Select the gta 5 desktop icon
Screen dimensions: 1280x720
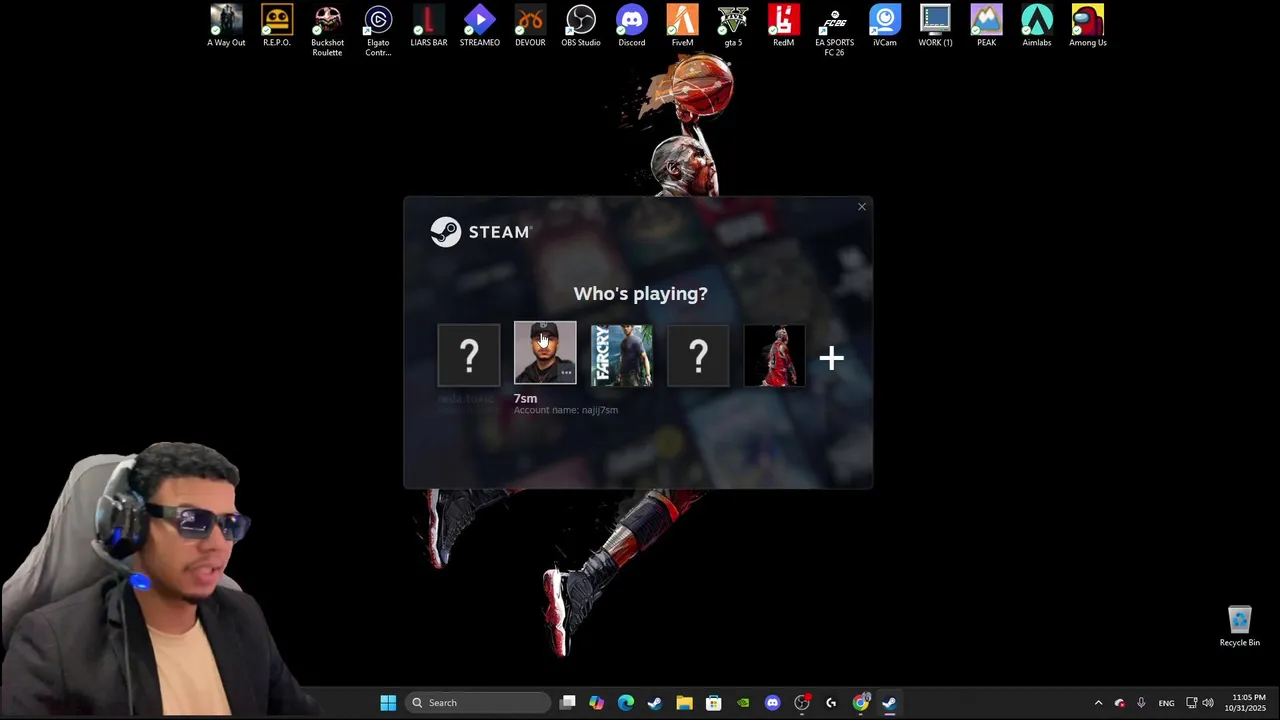(x=733, y=27)
